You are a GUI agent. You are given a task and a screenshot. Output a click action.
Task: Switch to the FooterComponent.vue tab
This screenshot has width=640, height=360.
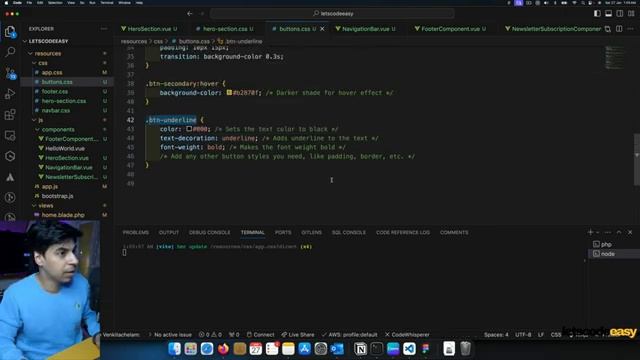450,29
